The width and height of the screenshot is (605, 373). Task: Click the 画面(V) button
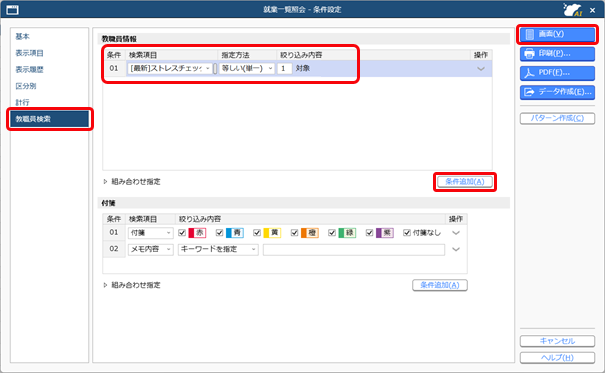click(557, 34)
